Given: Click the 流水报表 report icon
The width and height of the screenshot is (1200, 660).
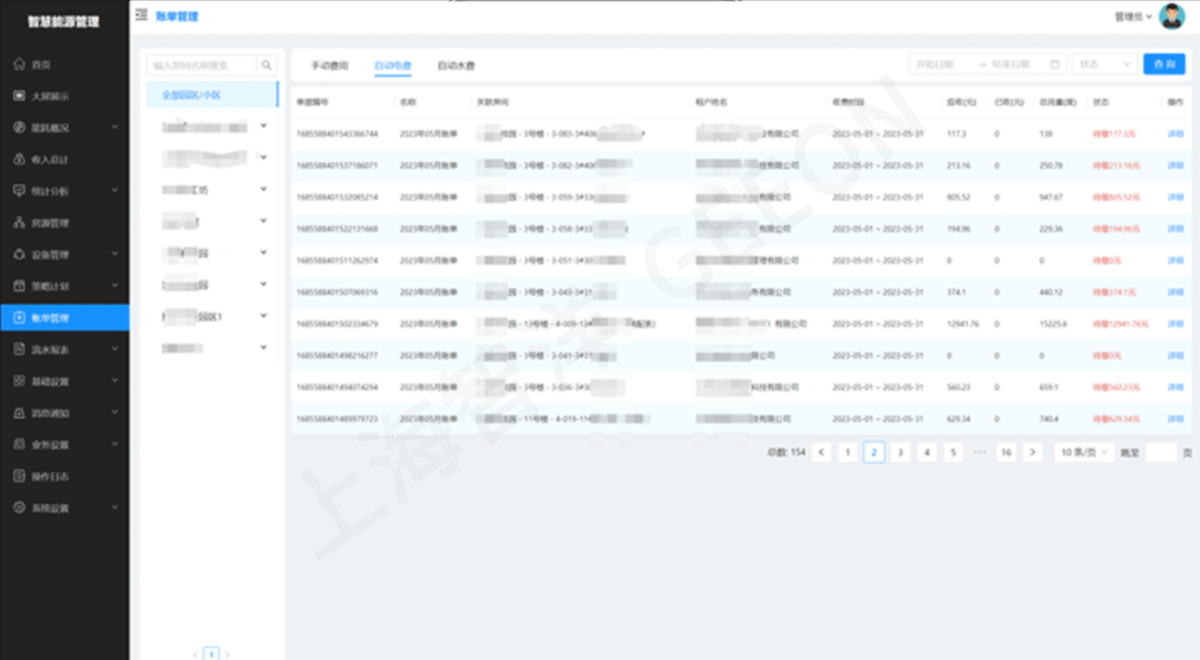Looking at the screenshot, I should (19, 349).
